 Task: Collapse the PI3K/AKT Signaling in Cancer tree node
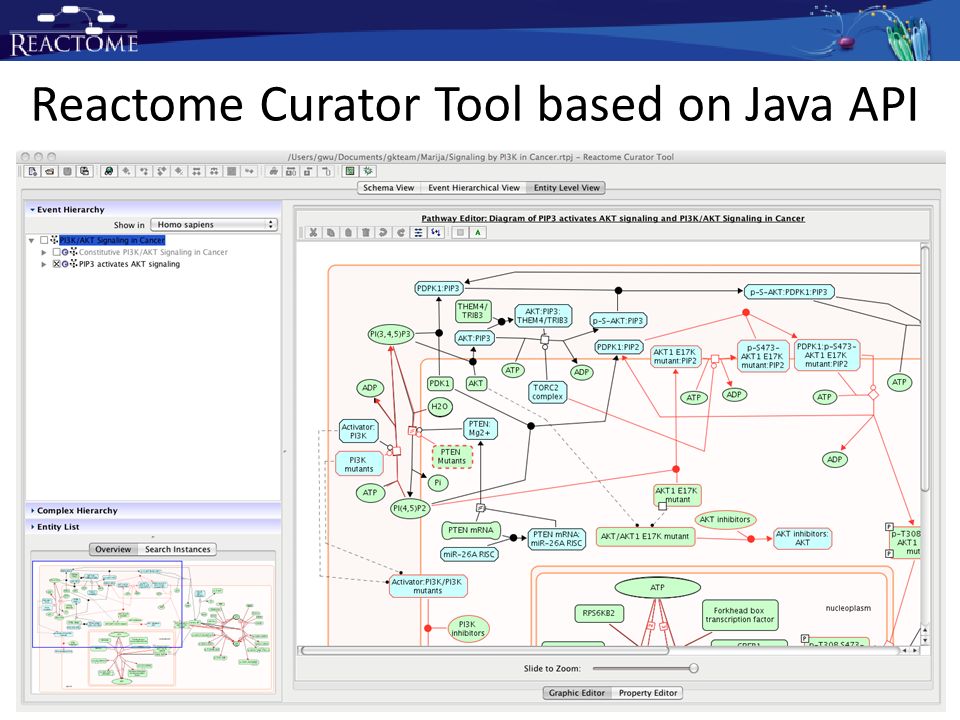pos(31,241)
